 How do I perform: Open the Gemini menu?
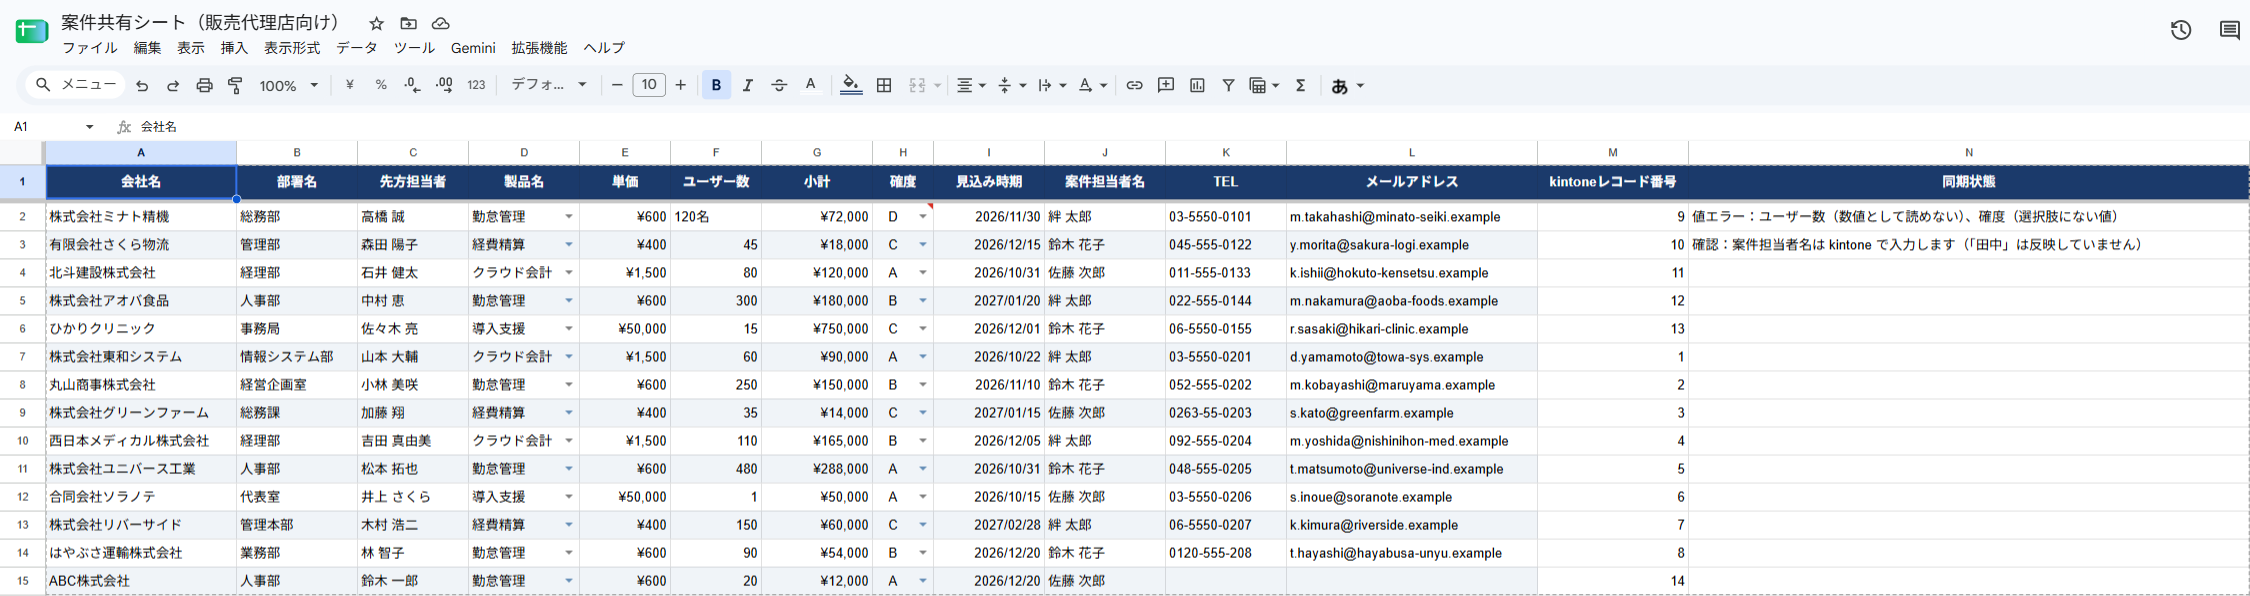473,48
